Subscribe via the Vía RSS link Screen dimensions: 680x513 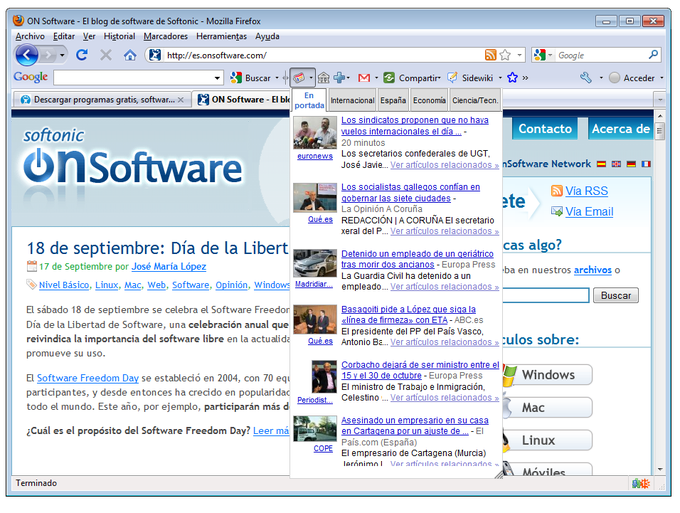pos(586,191)
